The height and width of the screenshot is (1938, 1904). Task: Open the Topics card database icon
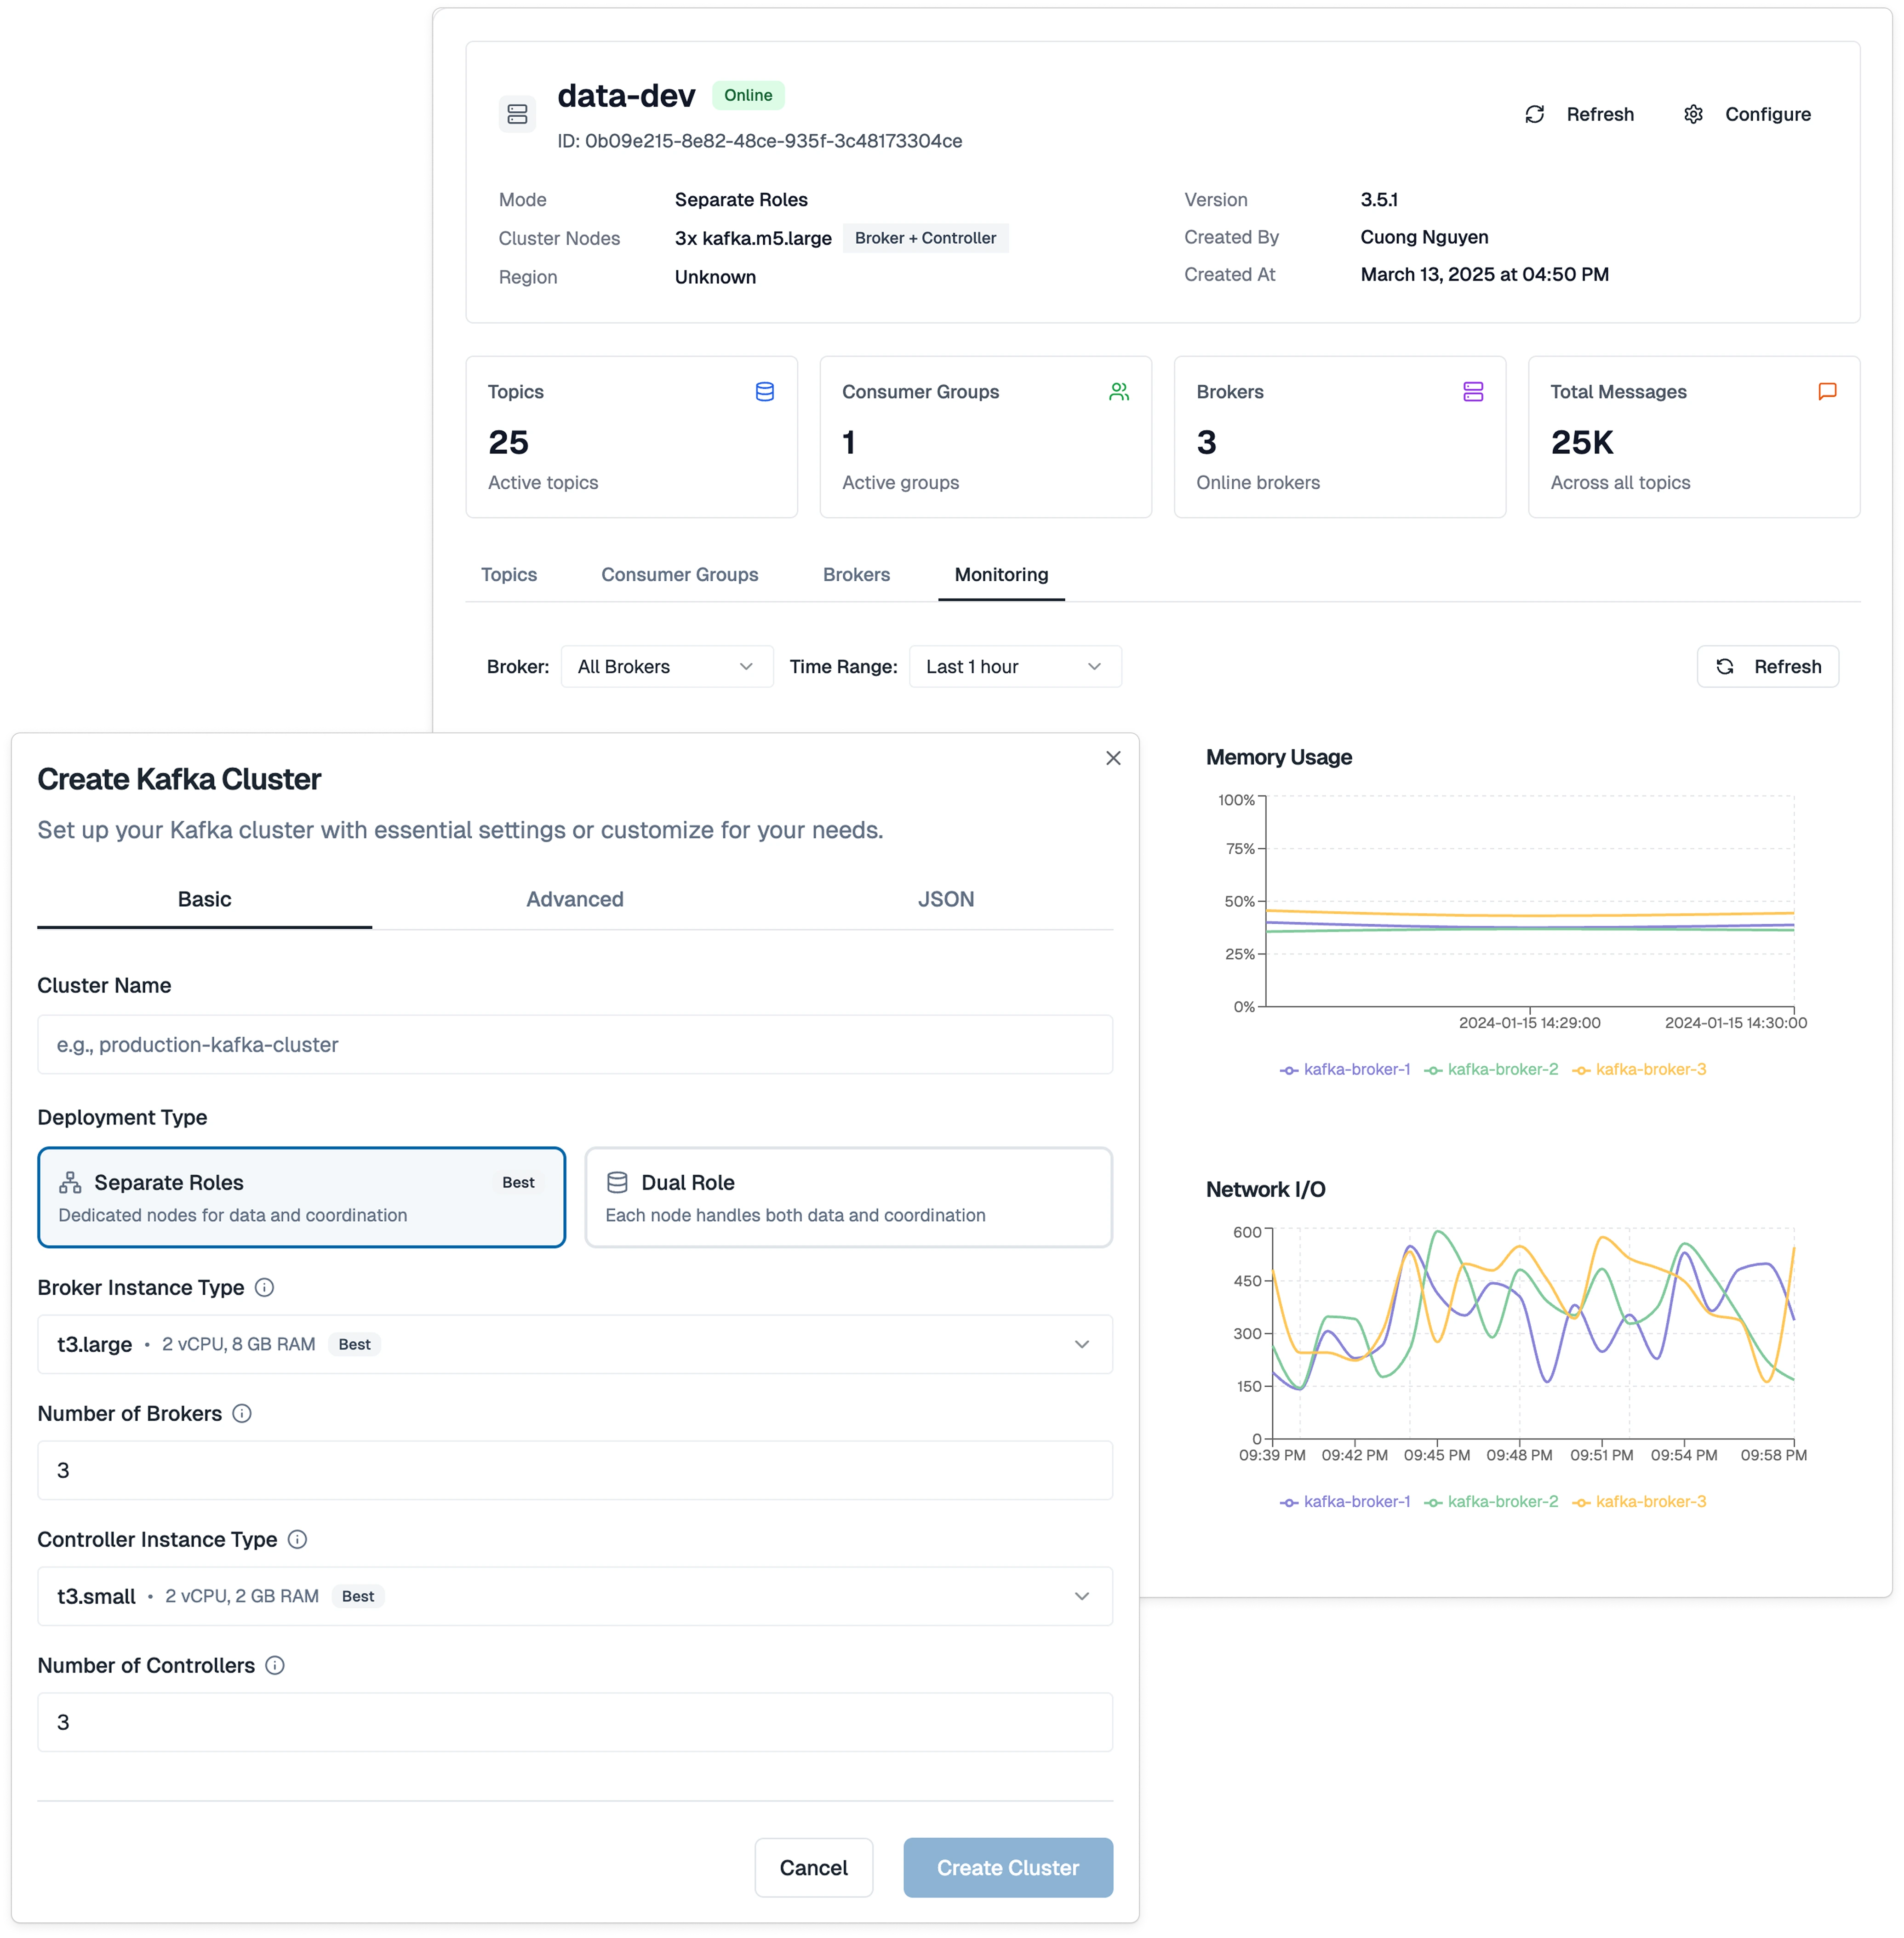click(x=765, y=392)
